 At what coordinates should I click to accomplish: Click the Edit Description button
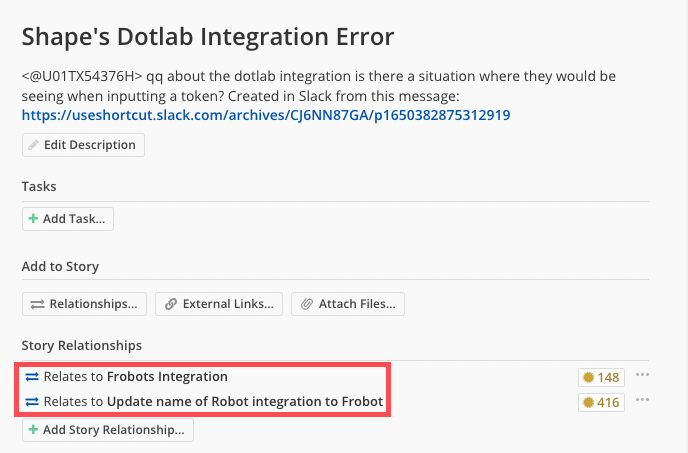pyautogui.click(x=83, y=145)
